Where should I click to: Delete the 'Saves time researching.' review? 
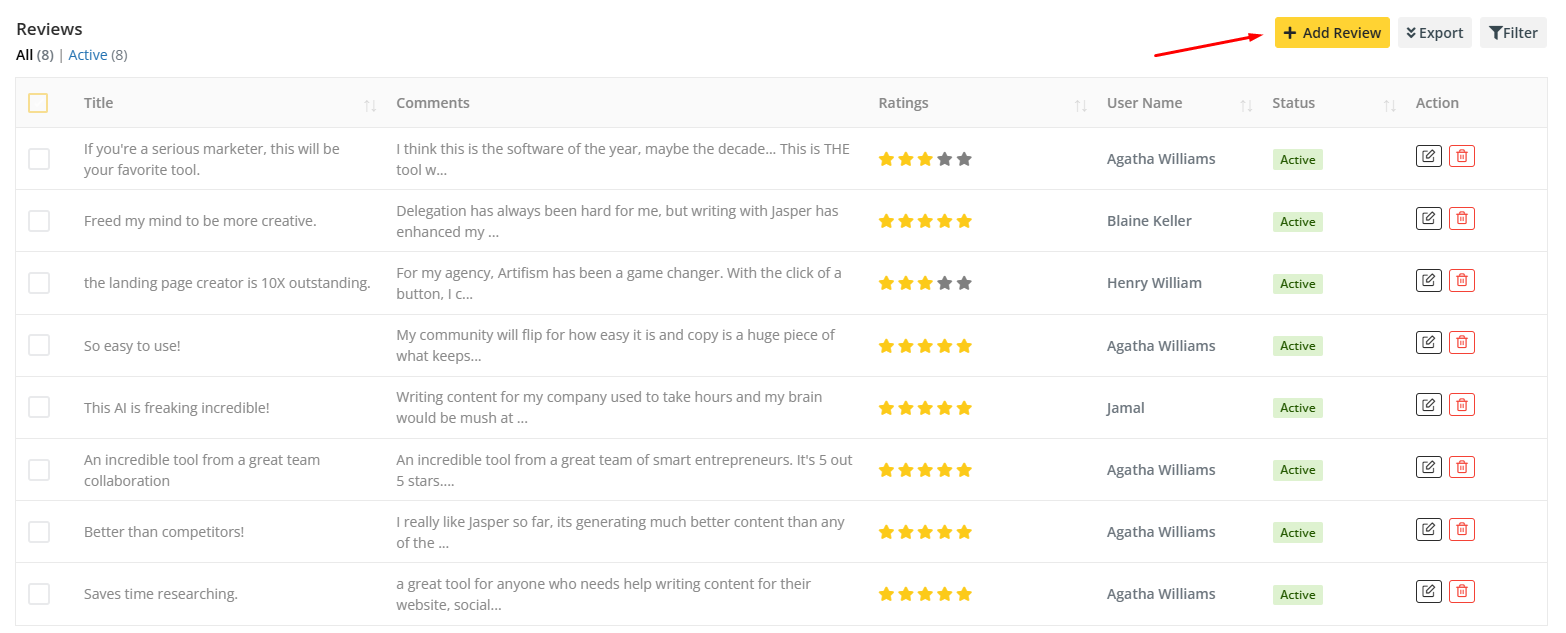1462,591
